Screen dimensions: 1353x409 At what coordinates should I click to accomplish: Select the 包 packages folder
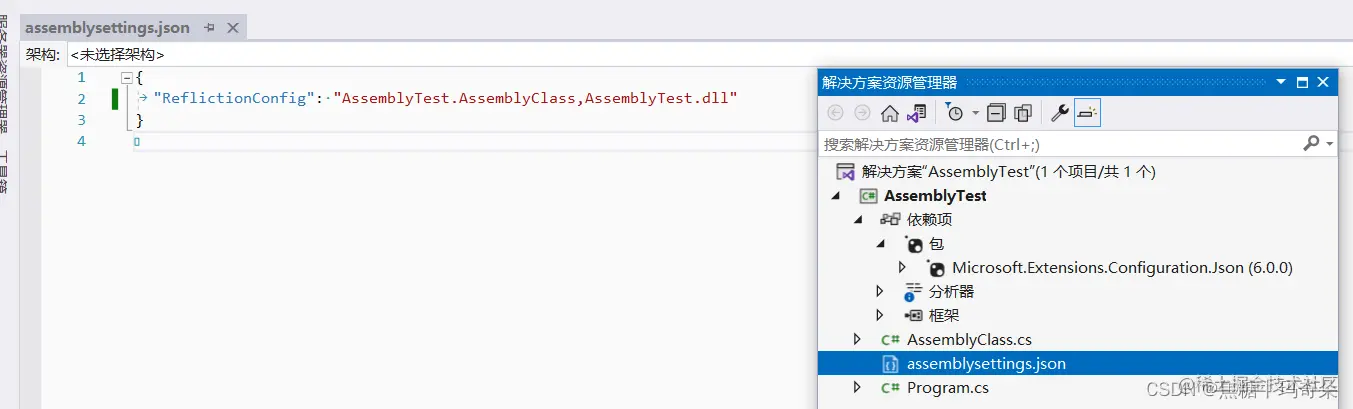(937, 244)
